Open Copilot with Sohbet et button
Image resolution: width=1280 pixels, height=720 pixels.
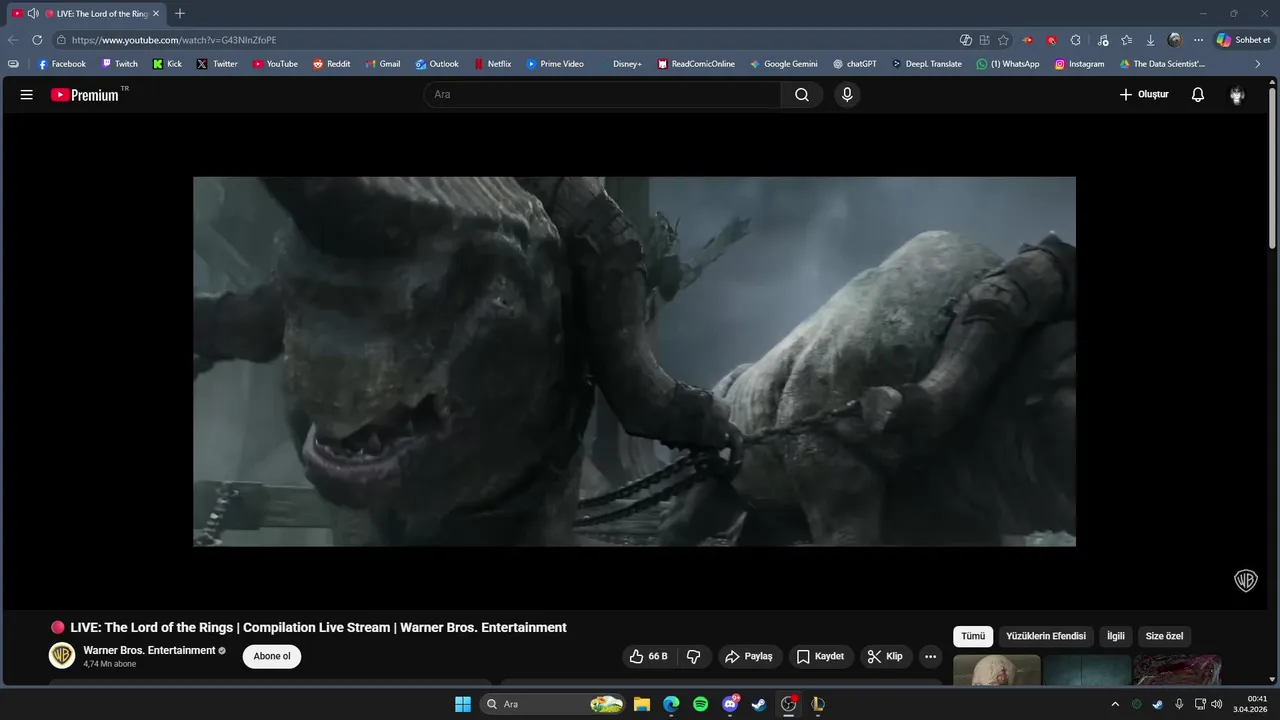[x=1243, y=40]
